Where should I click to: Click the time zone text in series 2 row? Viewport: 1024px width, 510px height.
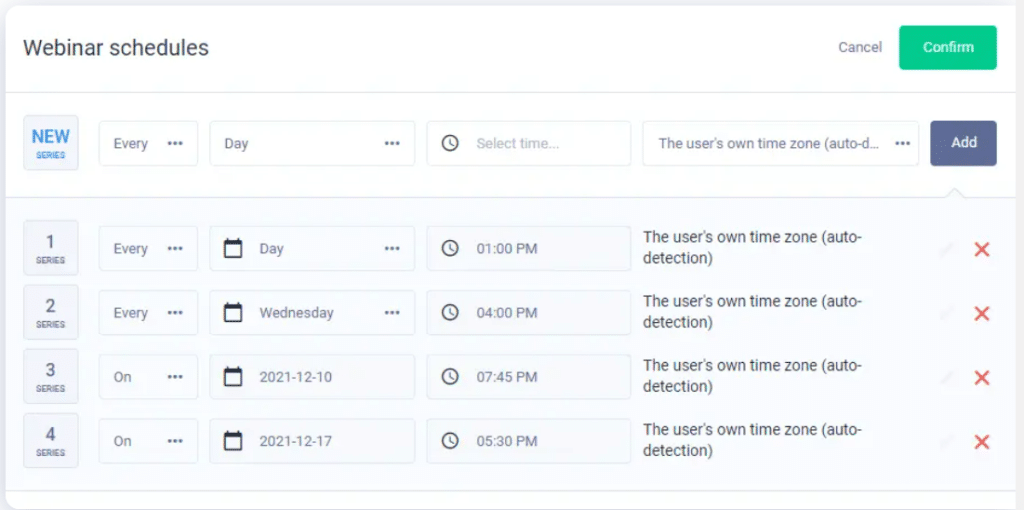pos(752,311)
